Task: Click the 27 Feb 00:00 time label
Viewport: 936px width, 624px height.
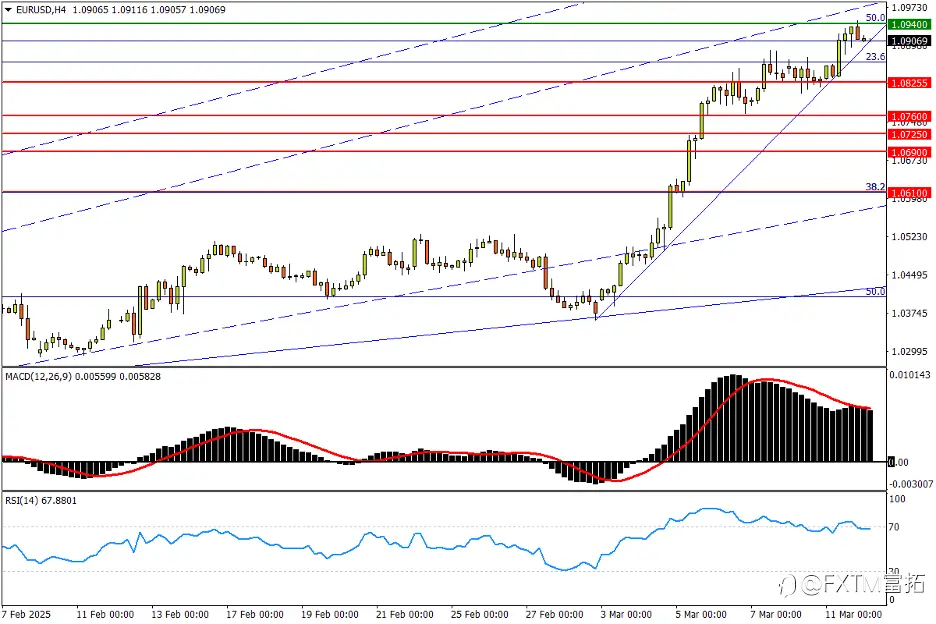Action: 555,614
